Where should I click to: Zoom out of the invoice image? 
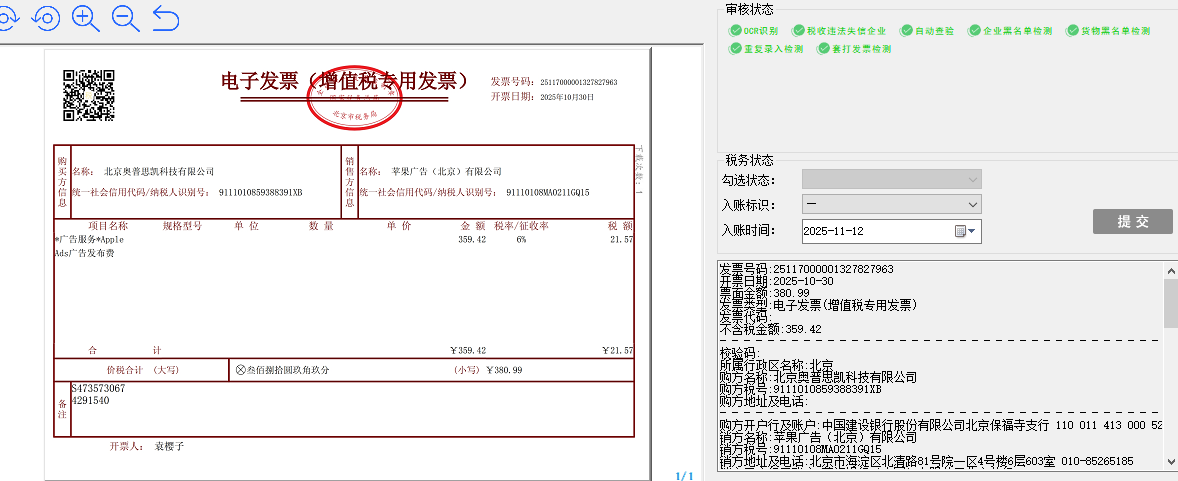tap(126, 18)
